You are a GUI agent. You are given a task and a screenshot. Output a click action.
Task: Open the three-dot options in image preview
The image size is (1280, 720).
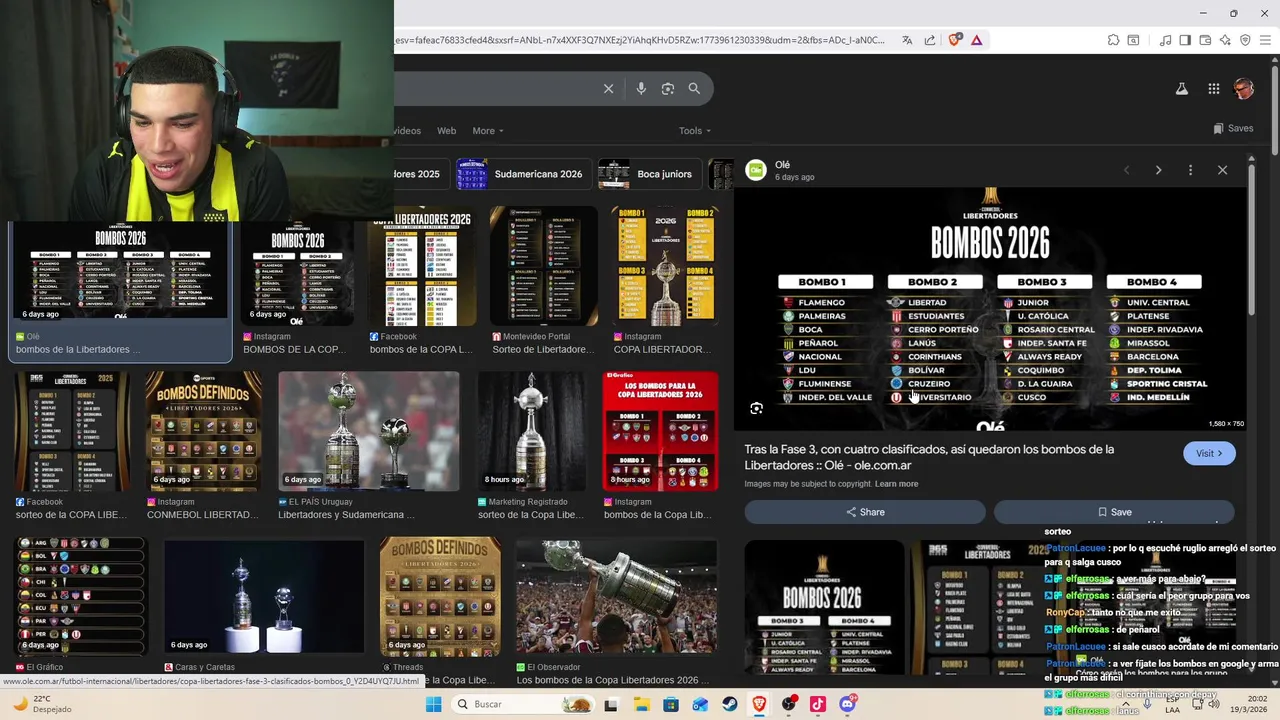click(x=1190, y=170)
